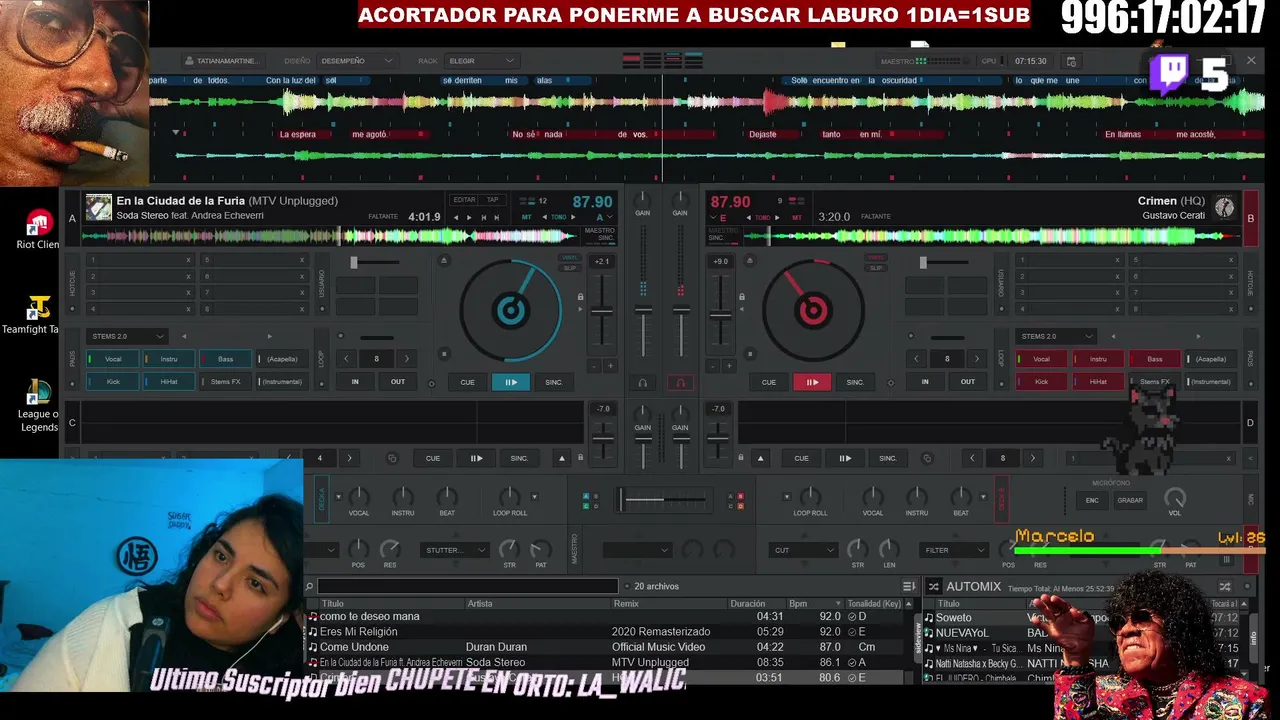Open the STUTTER effect dropdown

[456, 550]
